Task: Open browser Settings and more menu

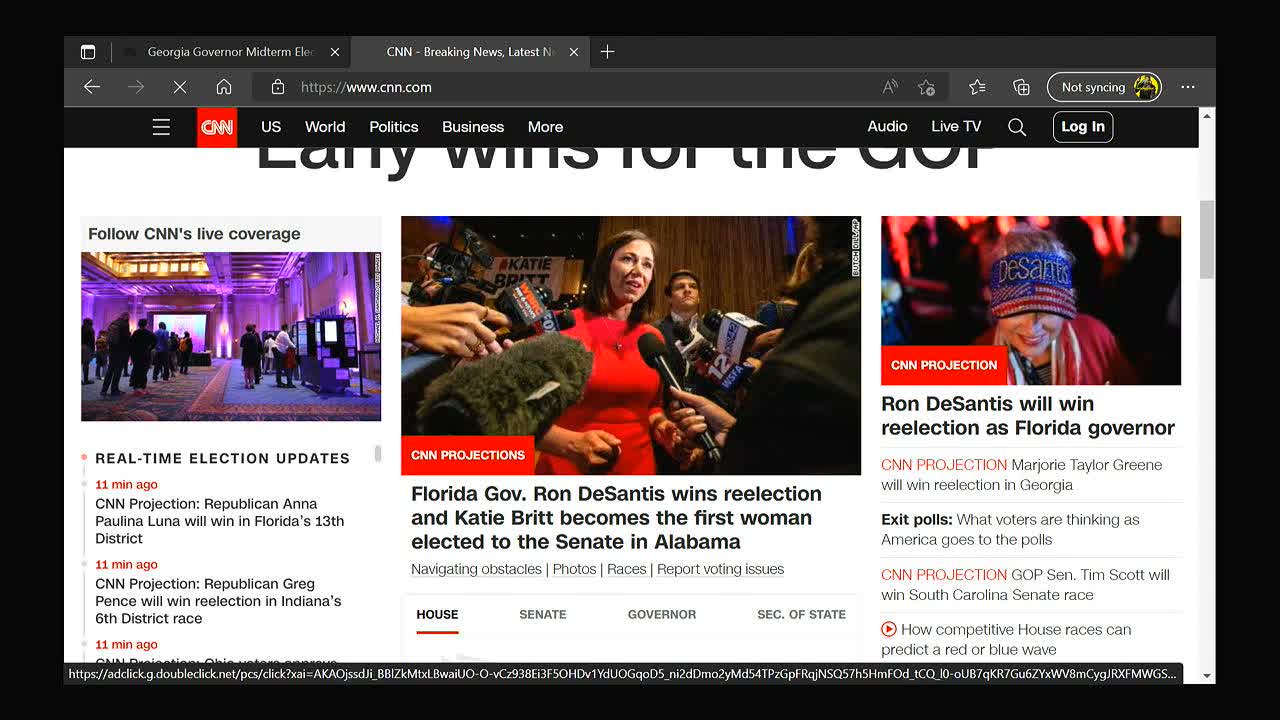Action: [1188, 87]
